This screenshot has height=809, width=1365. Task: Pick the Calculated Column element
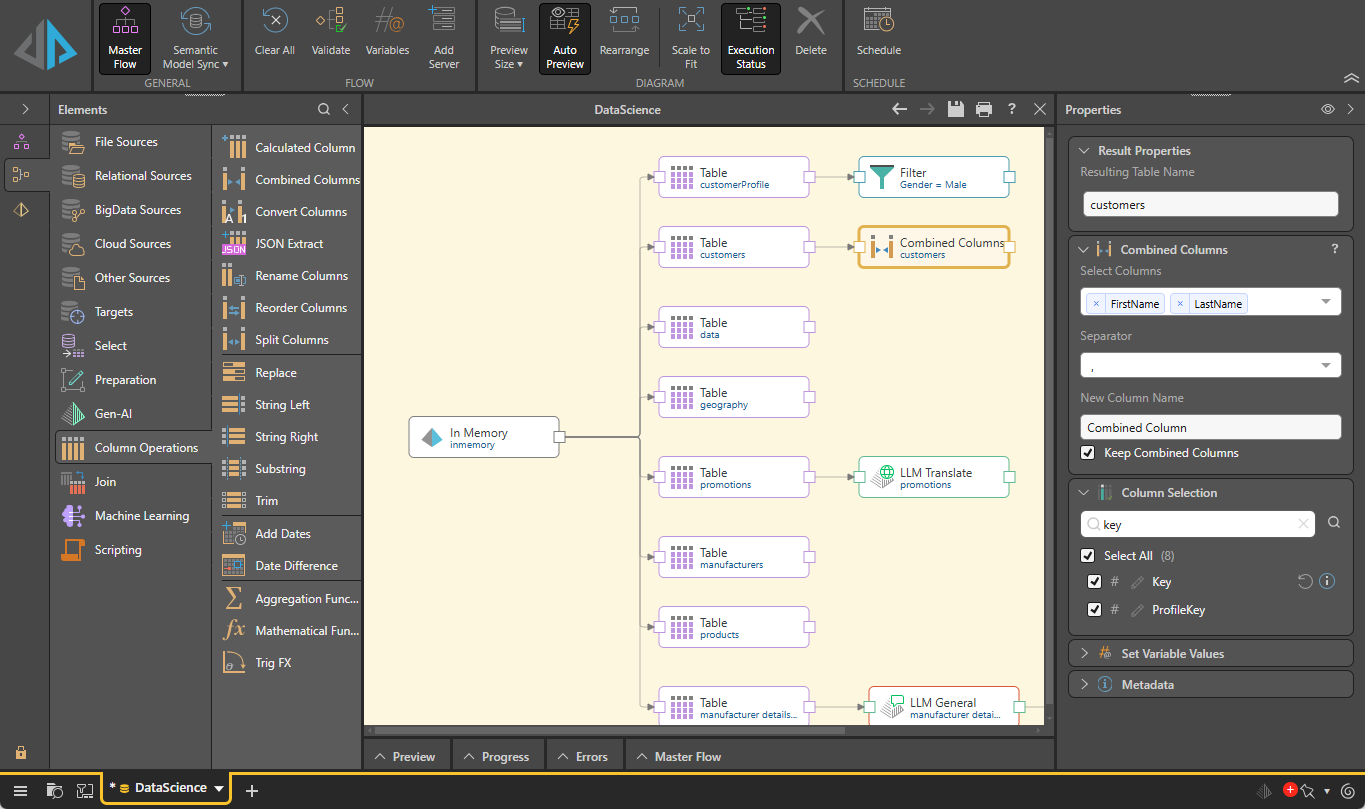(289, 148)
